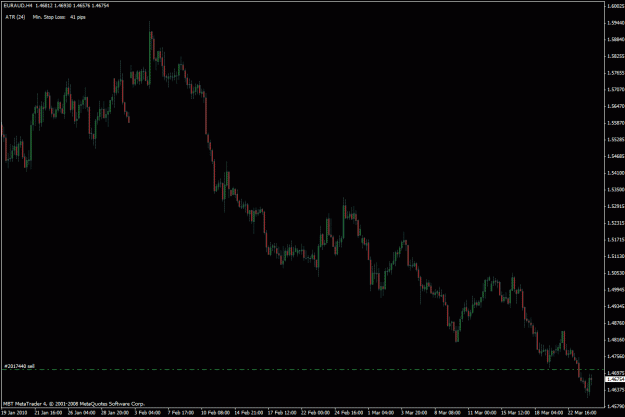Select the EURAUD,H4 symbol title text
625x417 pixels.
(x=18, y=6)
